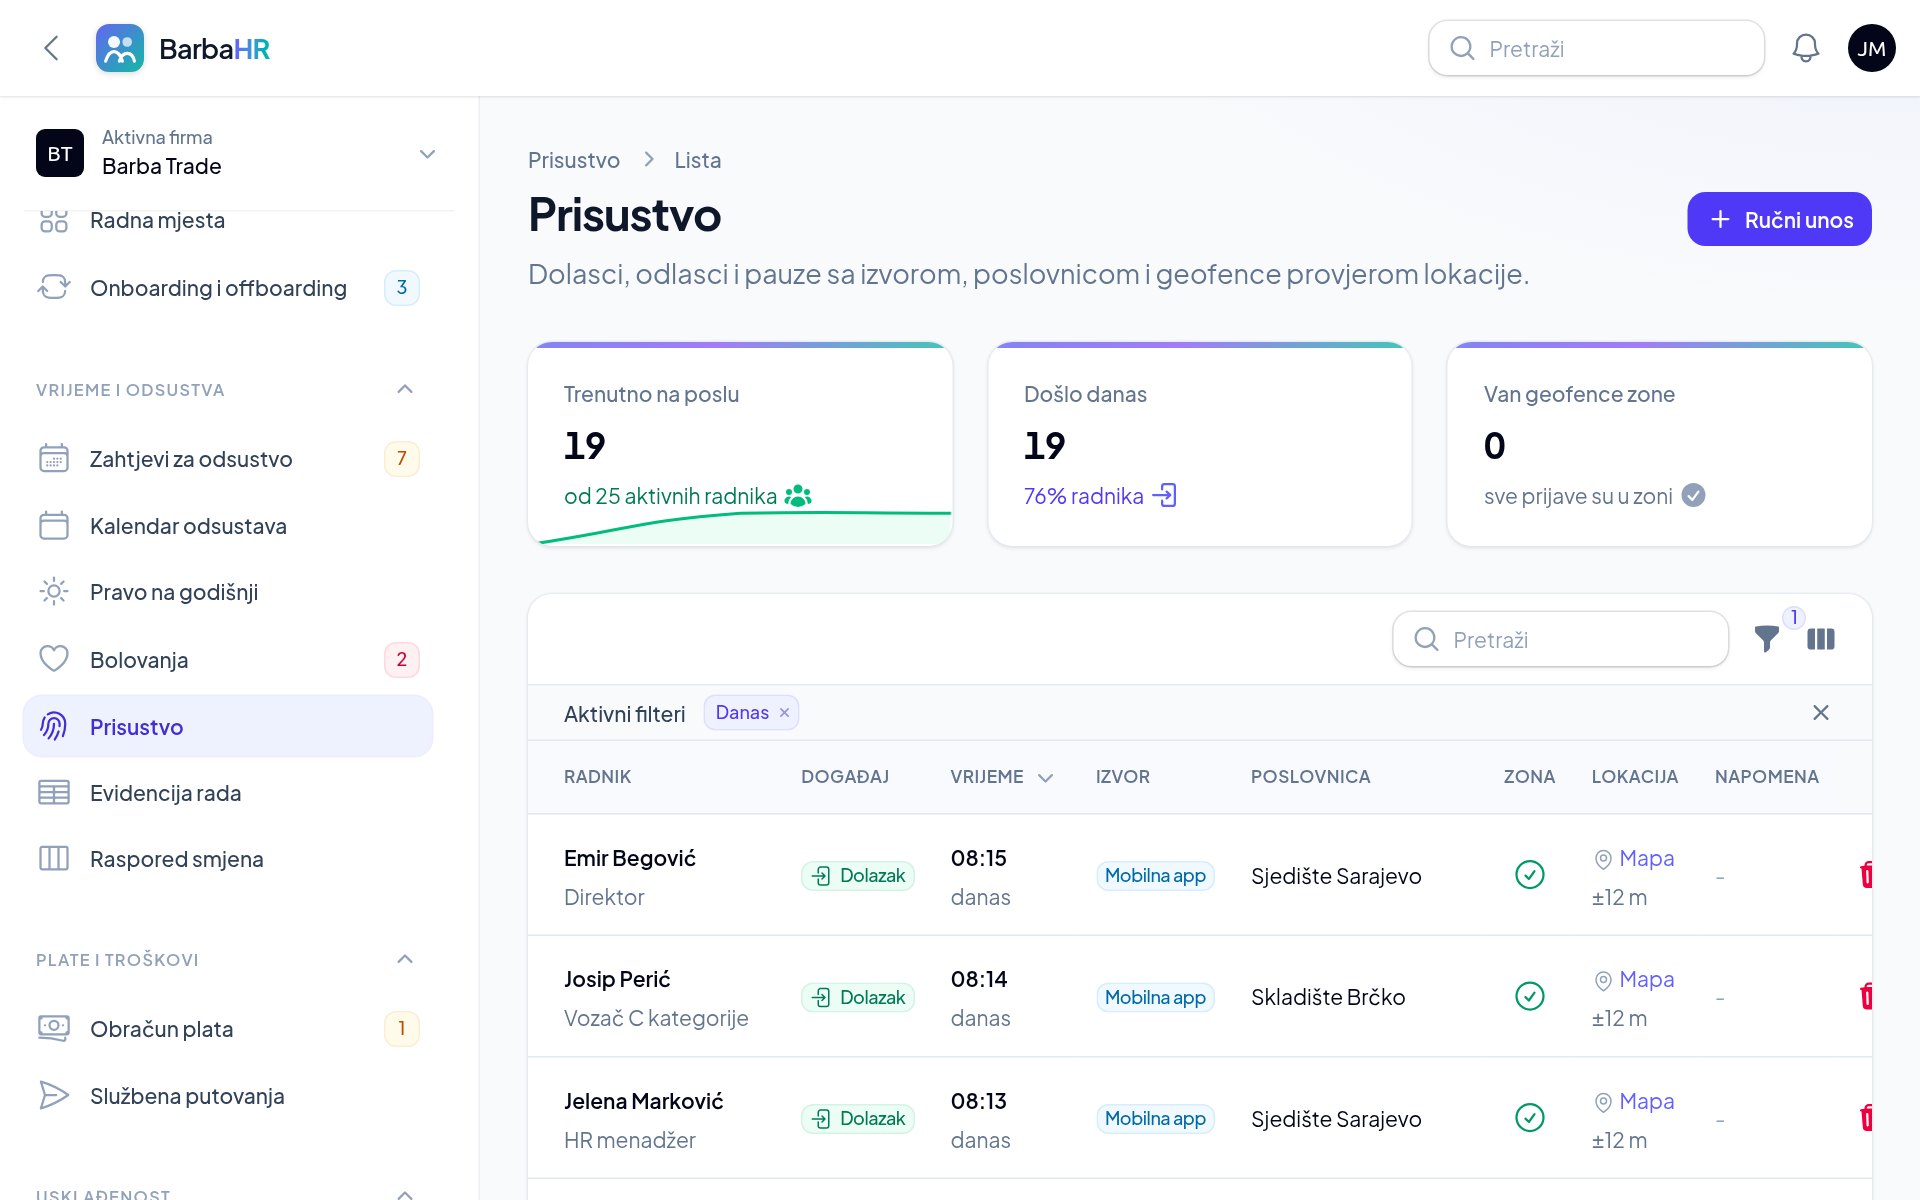The width and height of the screenshot is (1920, 1200).
Task: Open Službena putovanja
Action: pos(228,1096)
